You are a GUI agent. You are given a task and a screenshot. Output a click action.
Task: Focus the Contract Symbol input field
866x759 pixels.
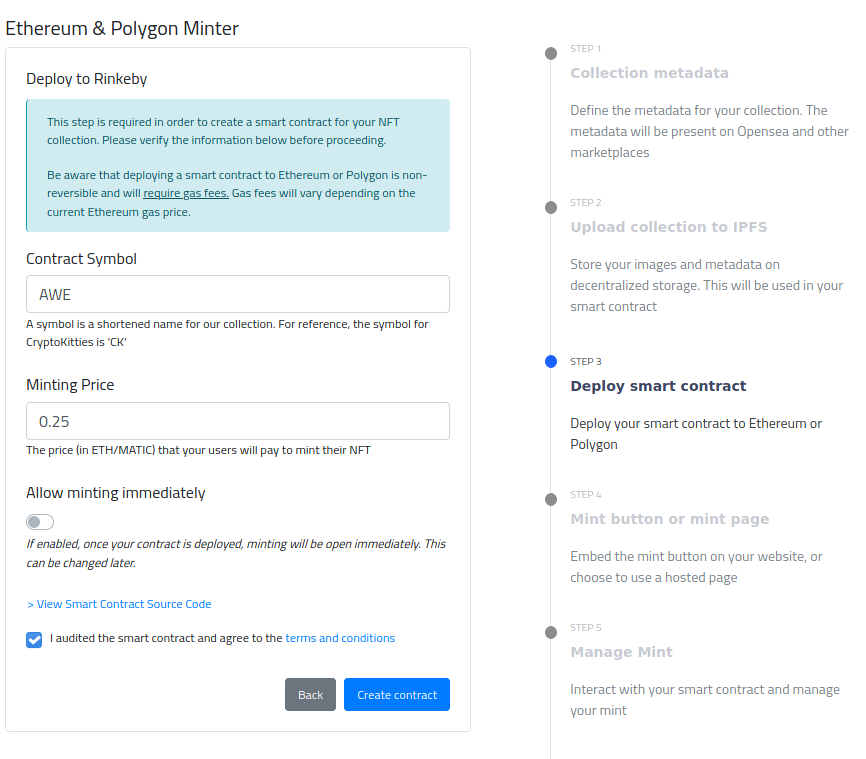pyautogui.click(x=237, y=294)
